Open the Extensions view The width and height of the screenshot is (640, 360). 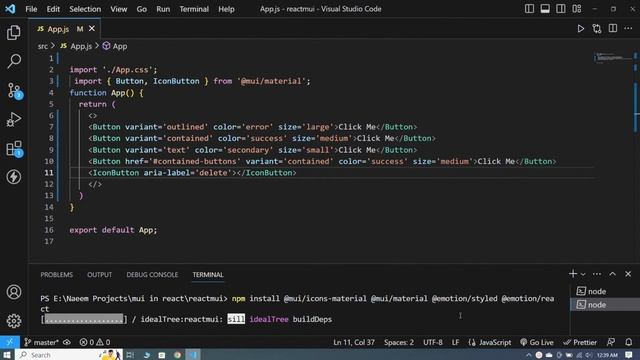tap(13, 149)
